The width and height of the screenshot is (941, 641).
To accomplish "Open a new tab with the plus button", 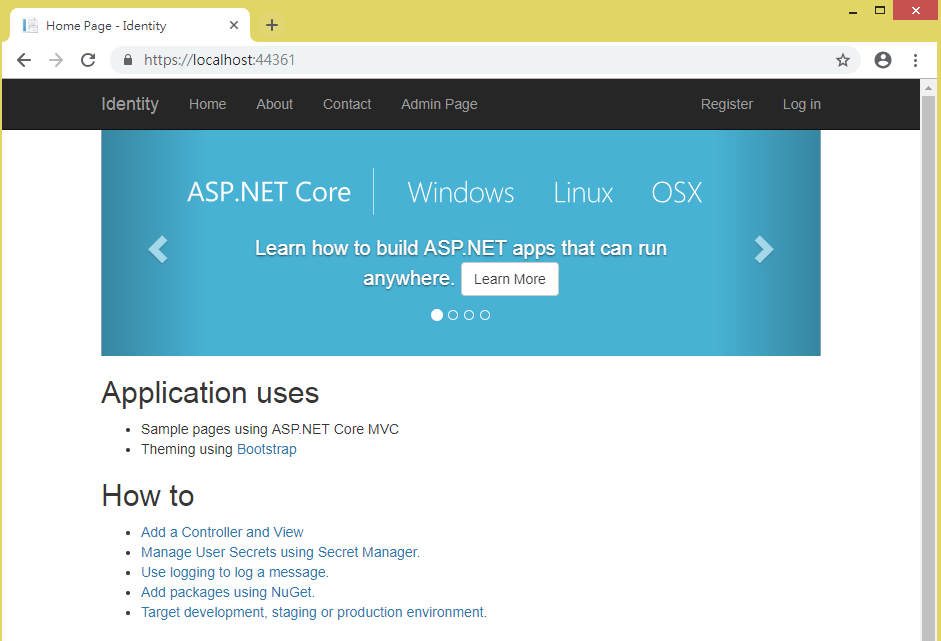I will 272,25.
